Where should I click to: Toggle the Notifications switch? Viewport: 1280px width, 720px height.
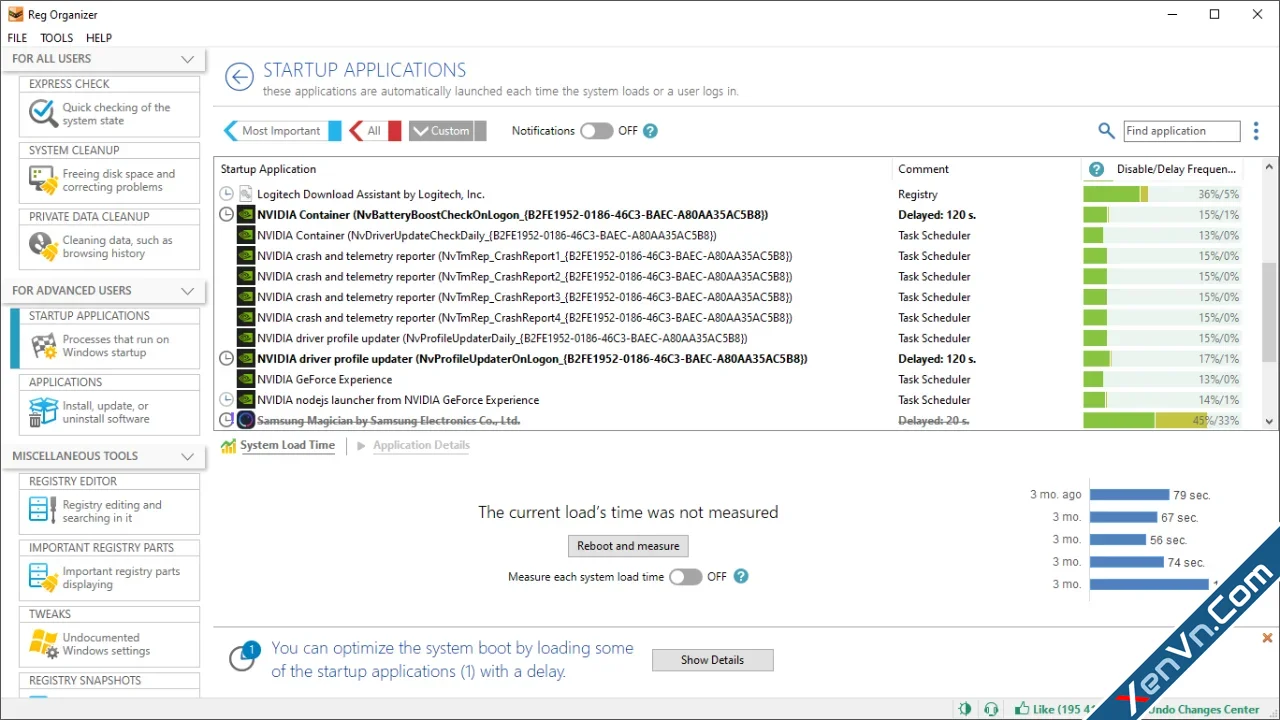pos(597,131)
